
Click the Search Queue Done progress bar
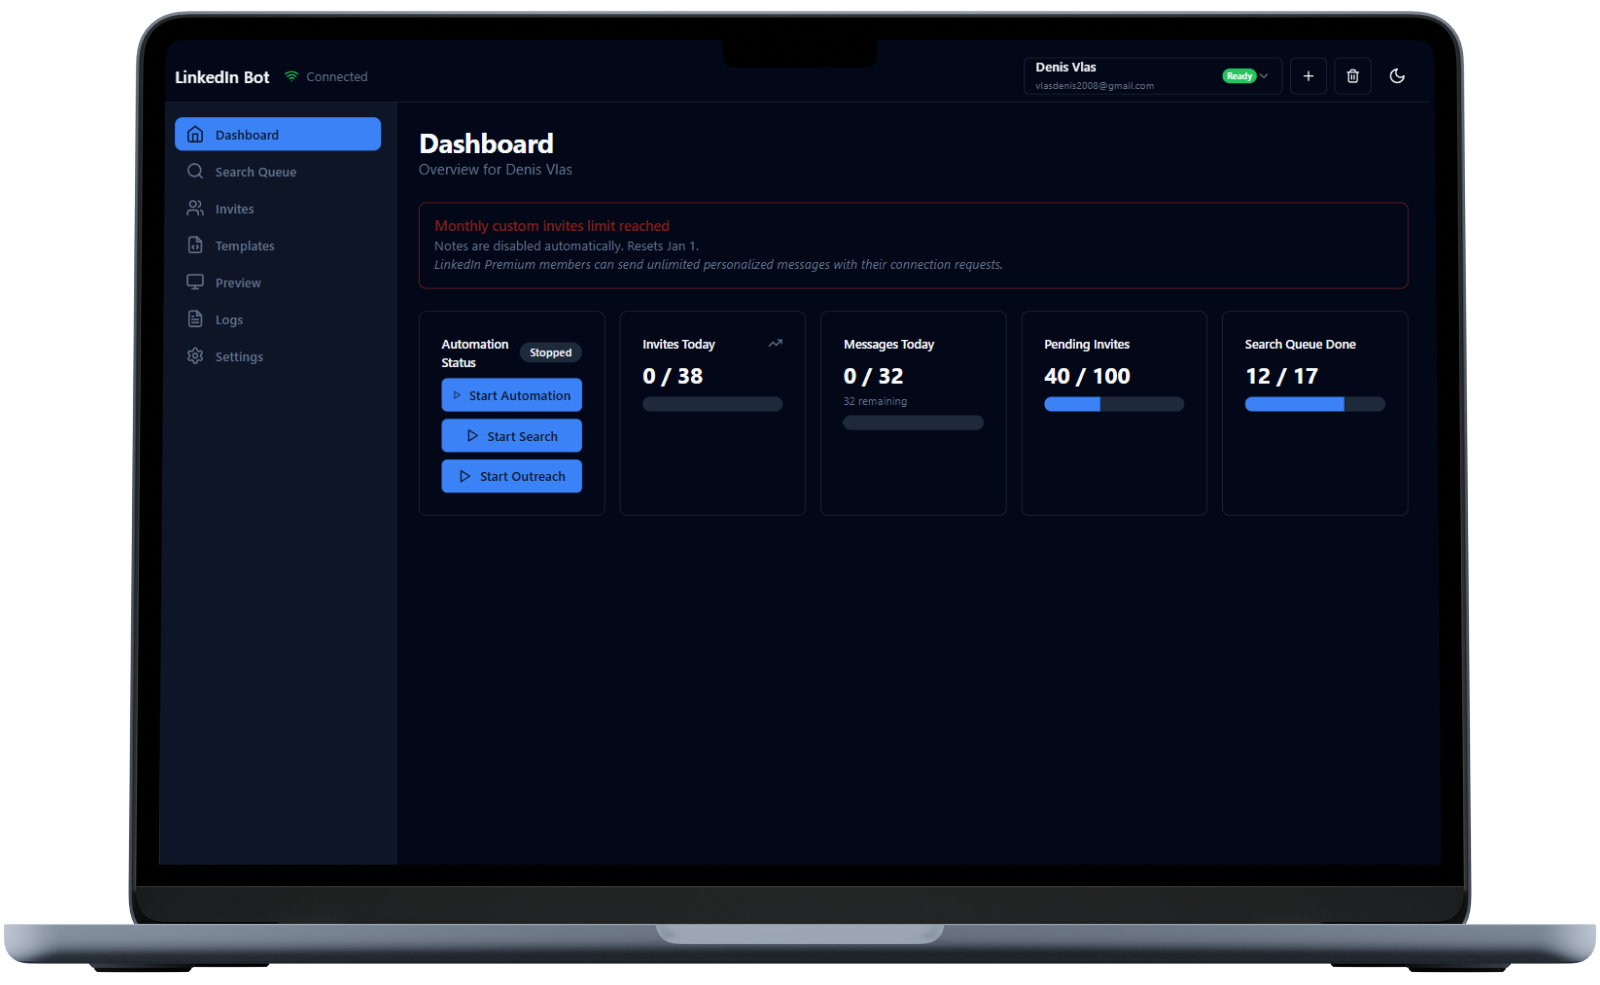1314,404
